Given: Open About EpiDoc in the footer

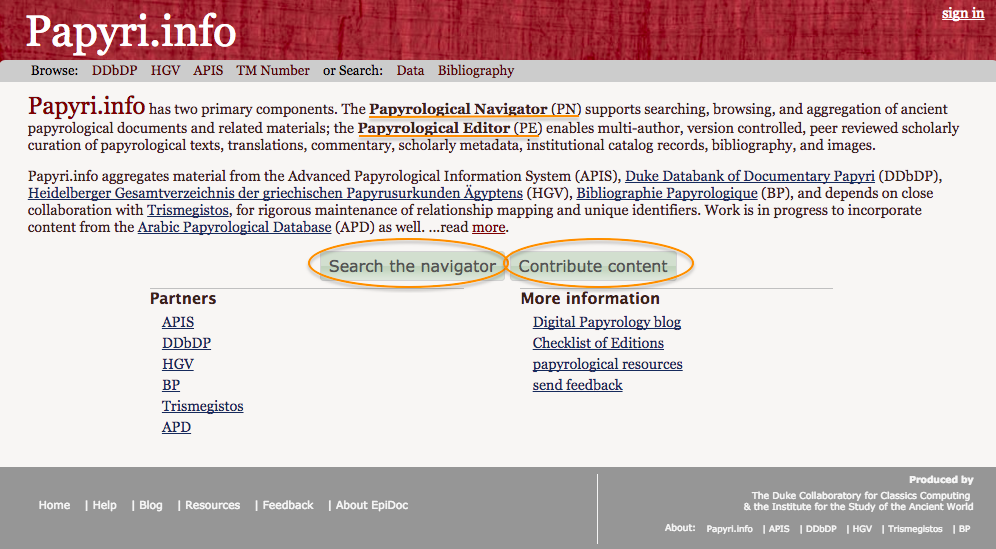Looking at the screenshot, I should 372,505.
